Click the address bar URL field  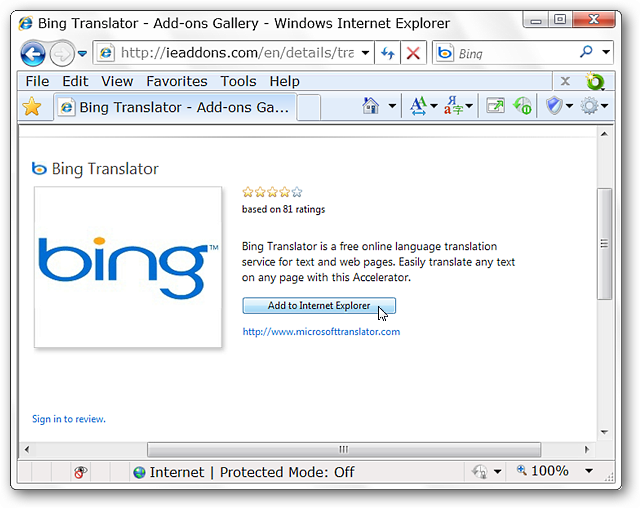233,53
